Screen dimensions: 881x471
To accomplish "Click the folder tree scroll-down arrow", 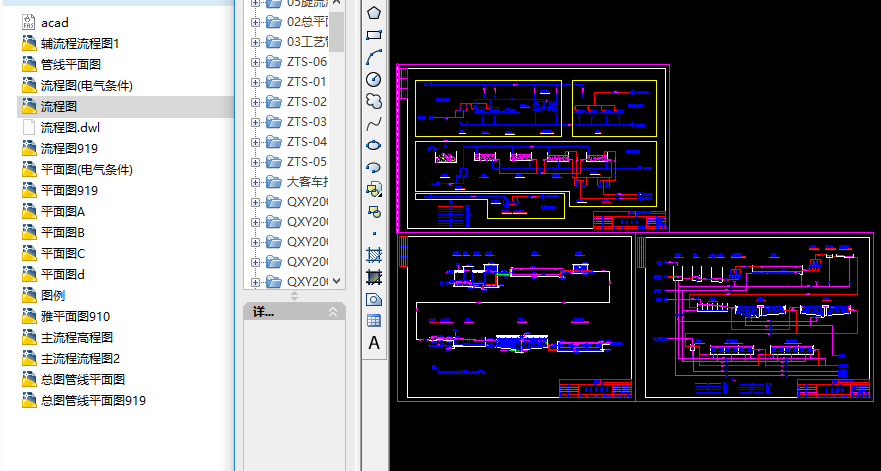I will 337,280.
